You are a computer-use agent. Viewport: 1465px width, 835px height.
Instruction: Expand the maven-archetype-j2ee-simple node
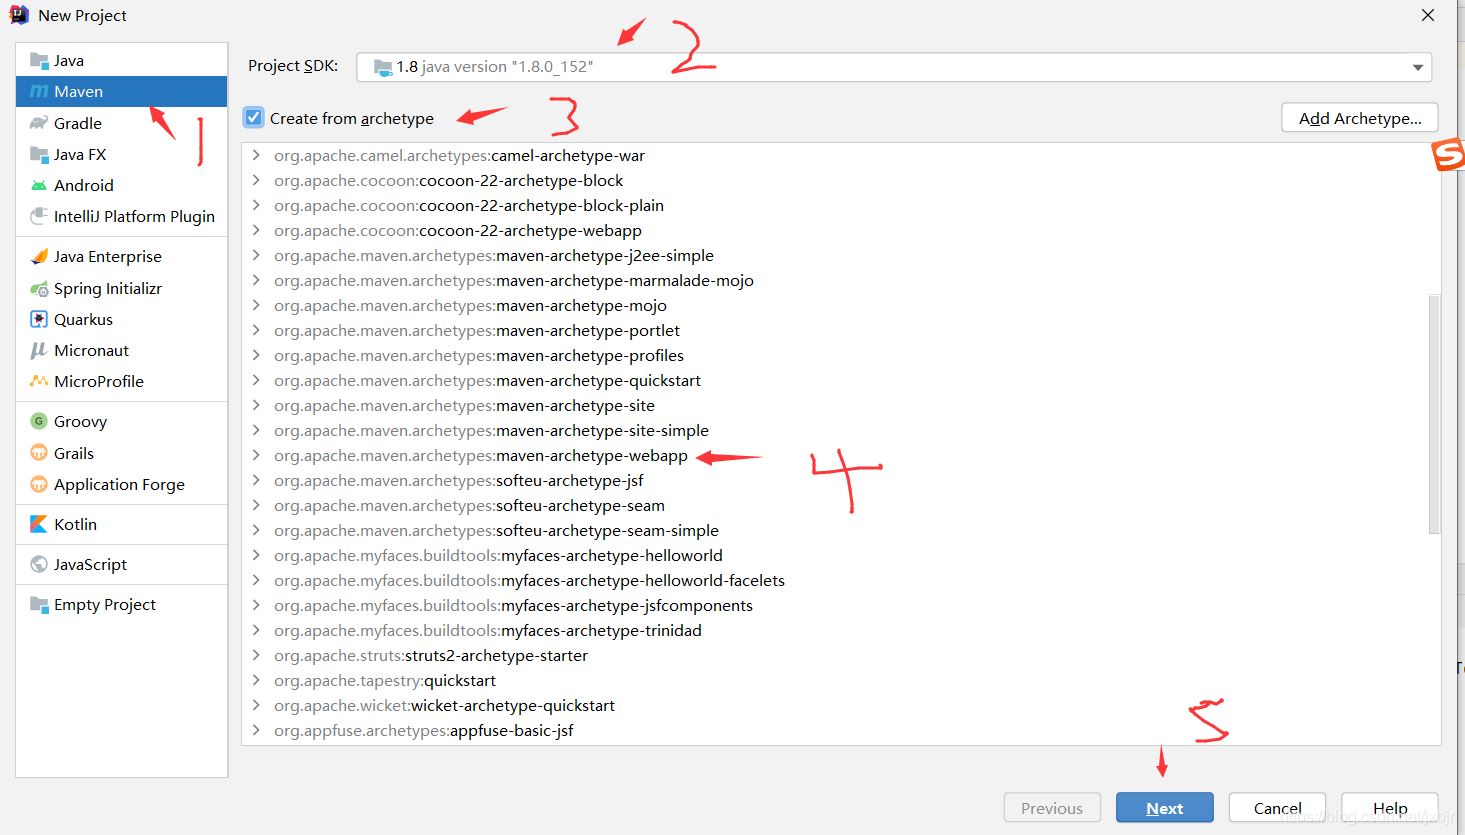pyautogui.click(x=257, y=255)
